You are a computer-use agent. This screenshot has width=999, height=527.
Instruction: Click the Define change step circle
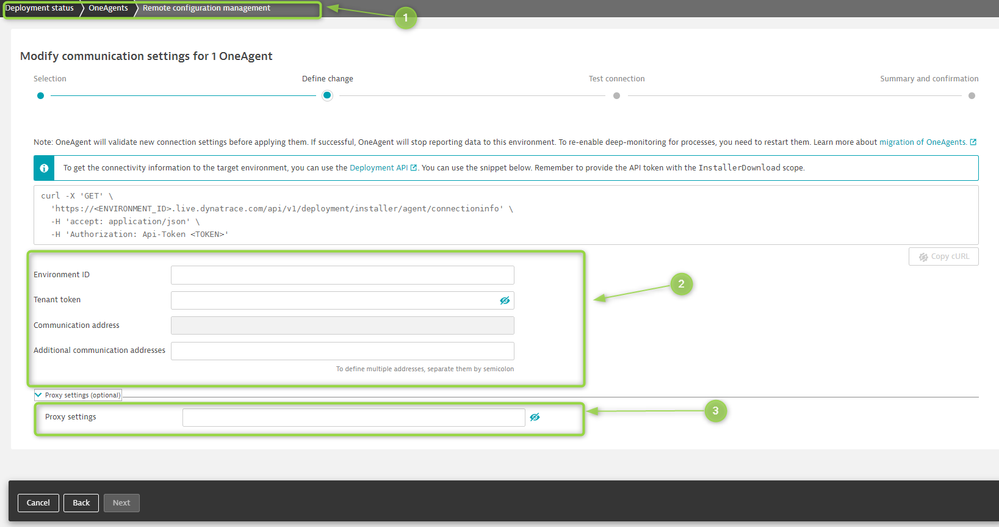coord(327,96)
